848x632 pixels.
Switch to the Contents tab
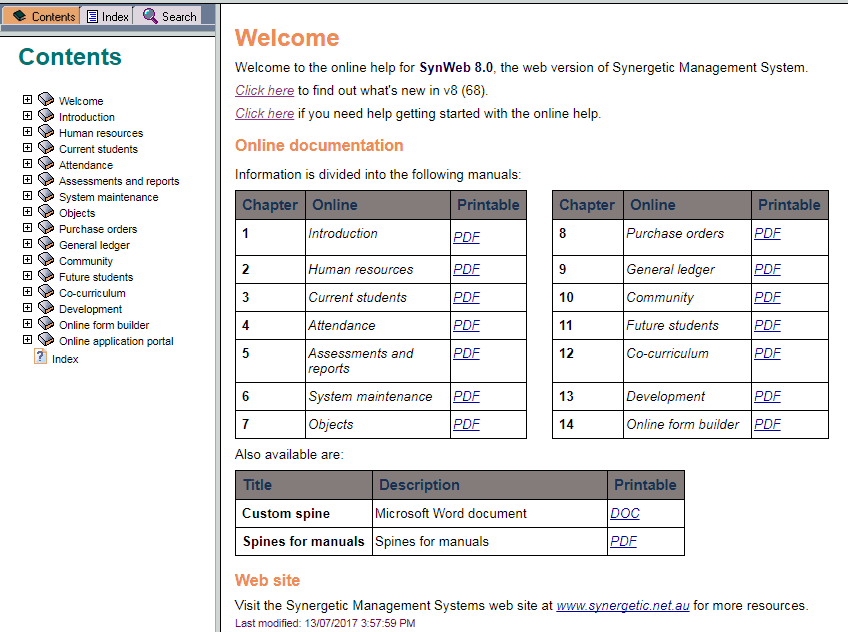tap(42, 16)
